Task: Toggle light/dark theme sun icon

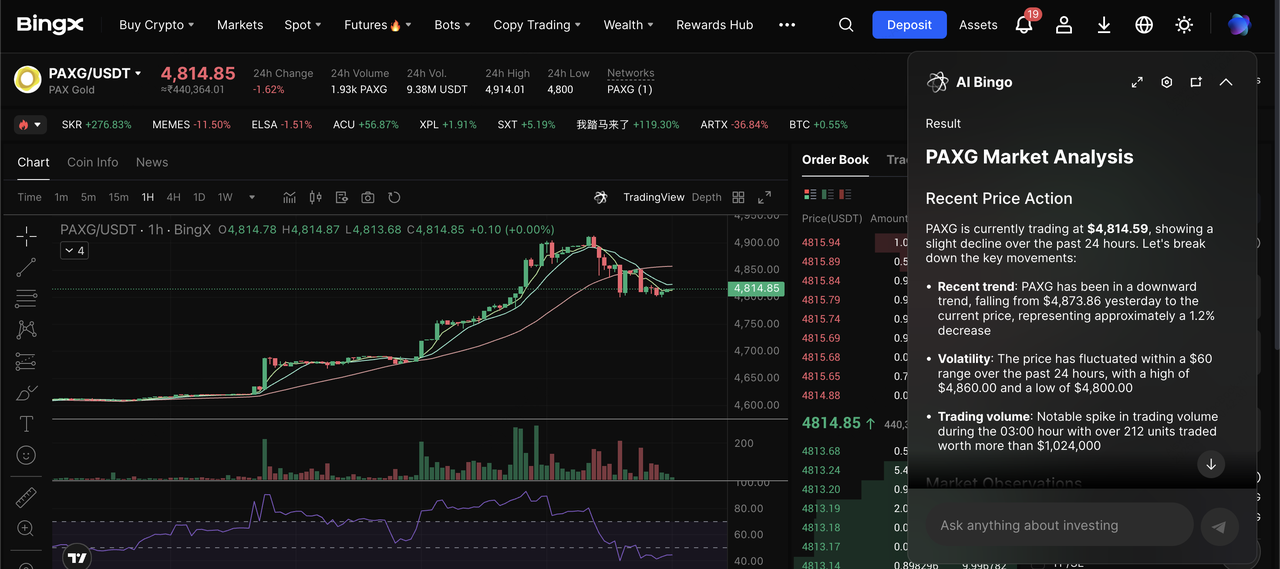Action: tap(1184, 25)
